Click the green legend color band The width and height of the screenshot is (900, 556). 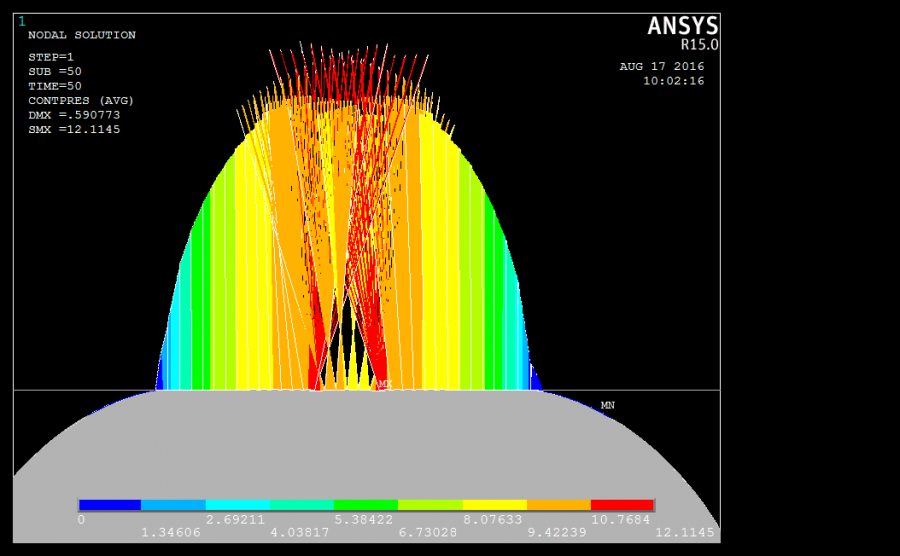(x=366, y=505)
